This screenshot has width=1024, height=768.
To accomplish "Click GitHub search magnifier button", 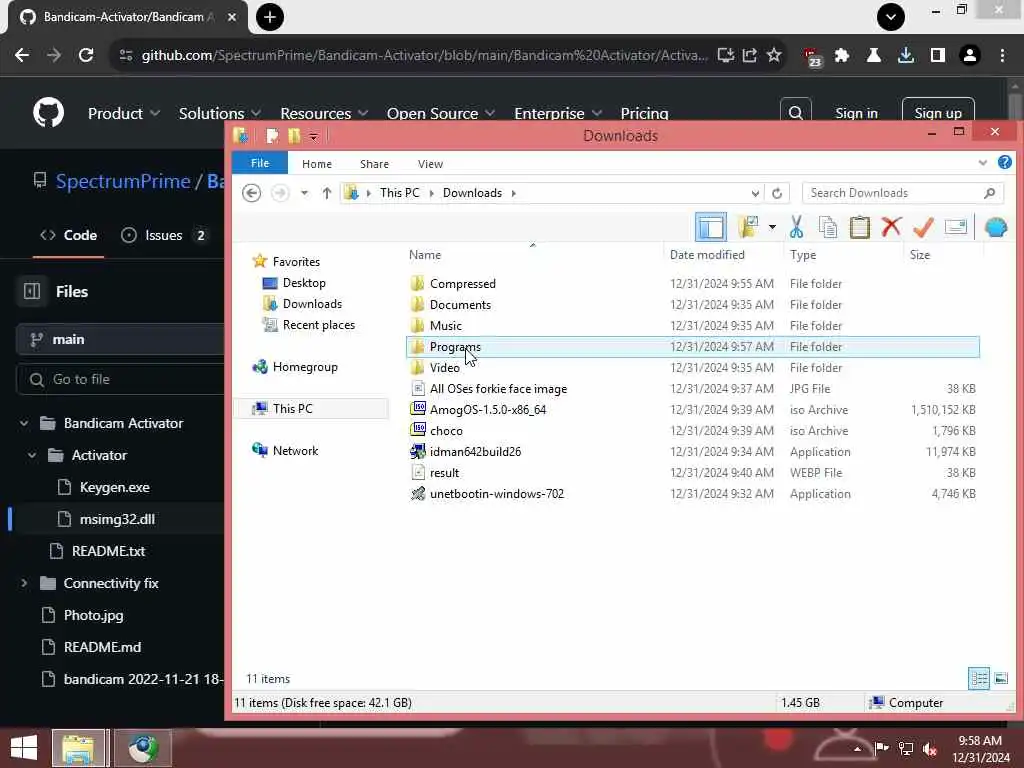I will tap(795, 113).
